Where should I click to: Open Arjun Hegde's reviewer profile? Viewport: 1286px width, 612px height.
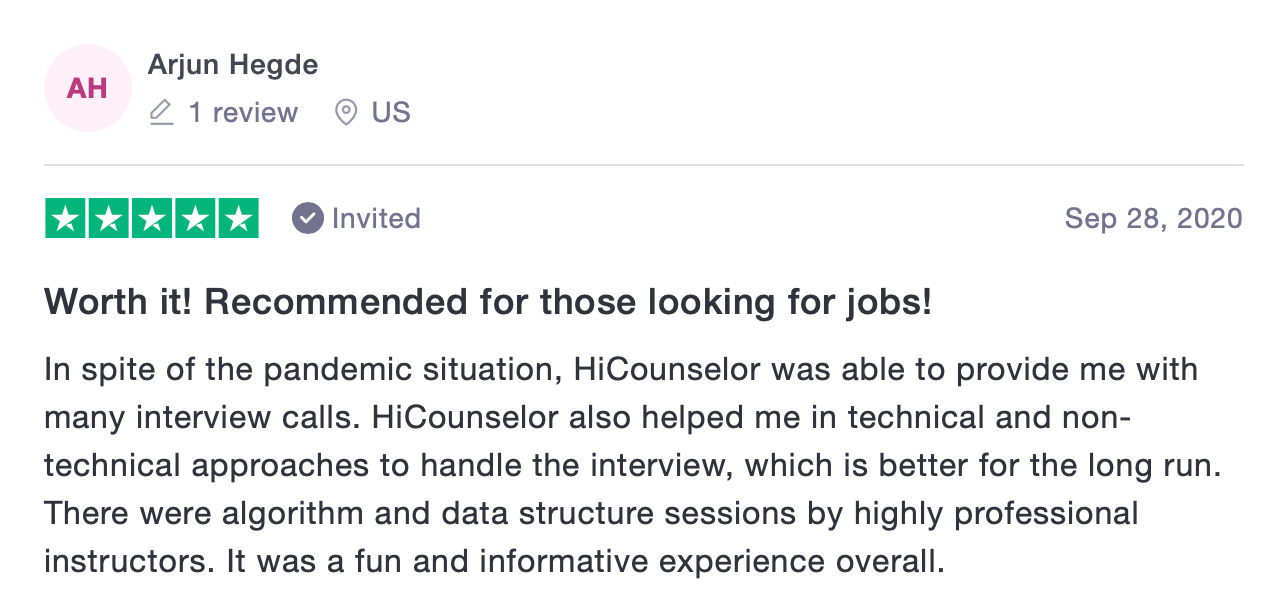tap(233, 65)
